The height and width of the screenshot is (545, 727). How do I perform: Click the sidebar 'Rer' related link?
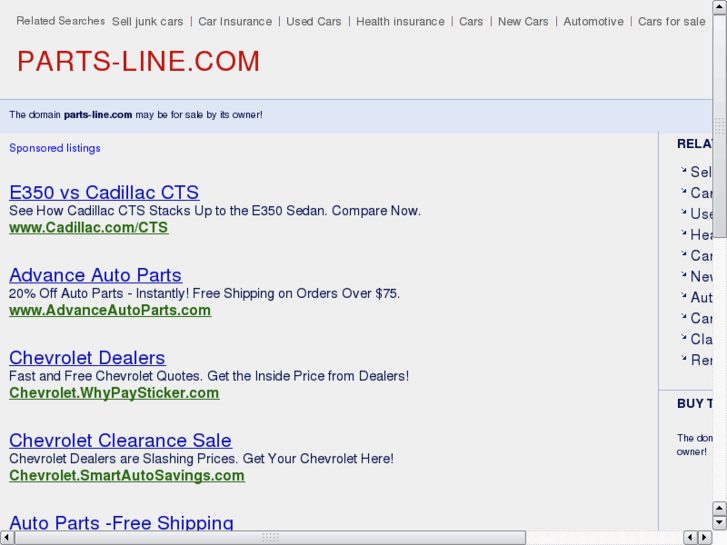tap(701, 360)
